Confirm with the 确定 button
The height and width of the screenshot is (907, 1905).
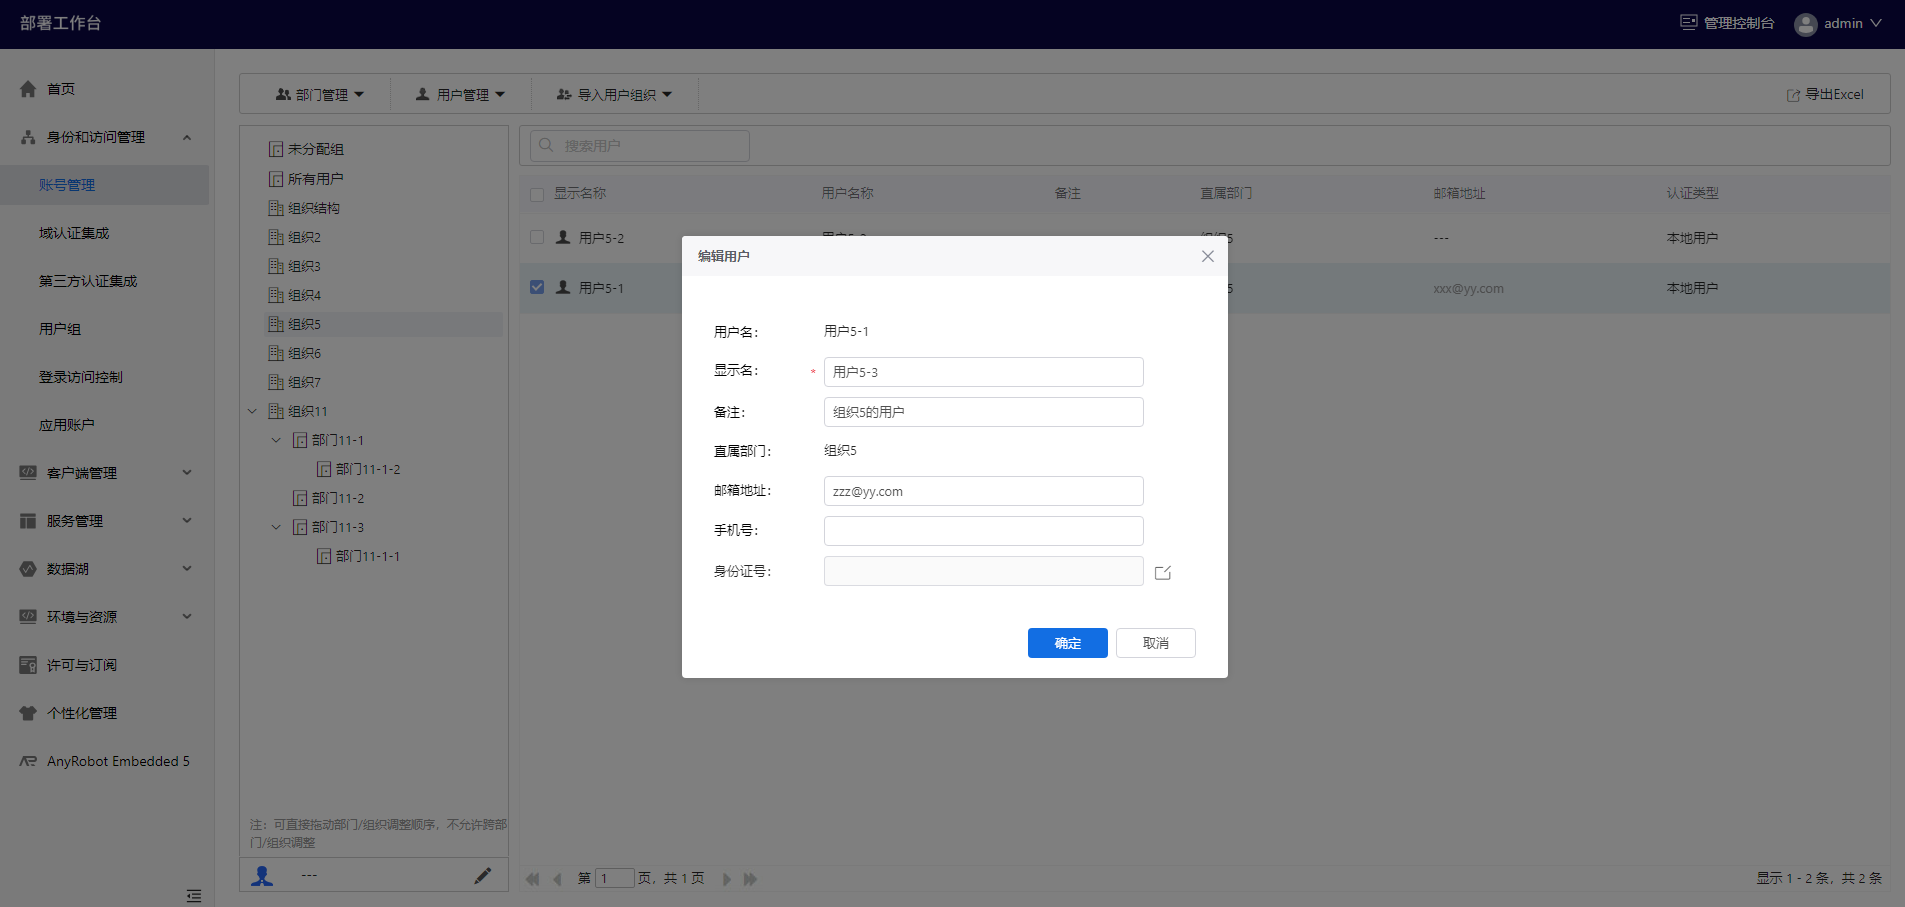(x=1067, y=643)
